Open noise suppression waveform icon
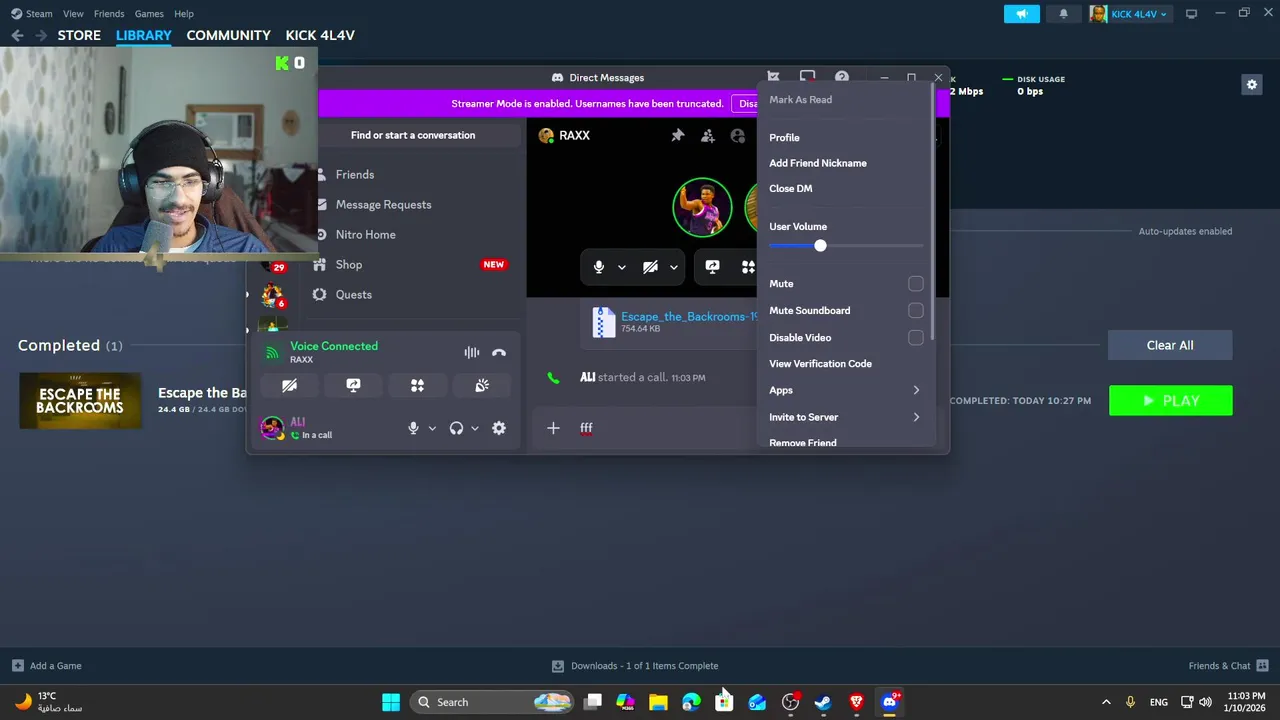Screen dimensions: 1280x720 (x=471, y=352)
